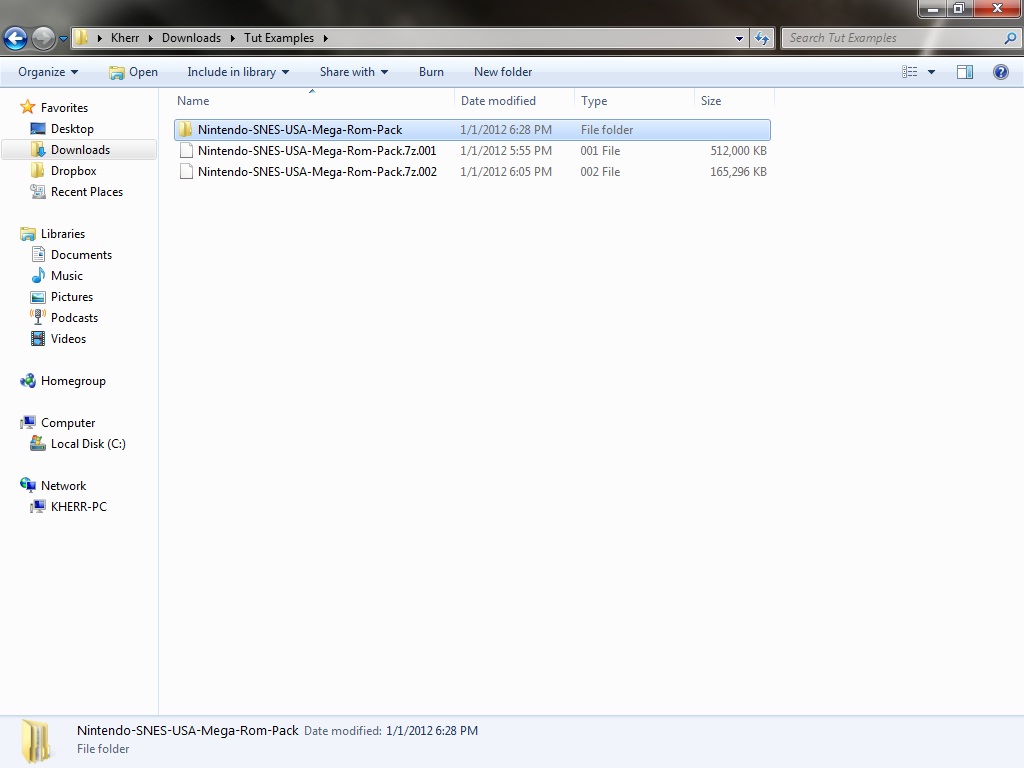Select Nintendo-SNES-USA-Mega-Rom-Pack.7z.001 file
1024x768 pixels.
pos(316,151)
